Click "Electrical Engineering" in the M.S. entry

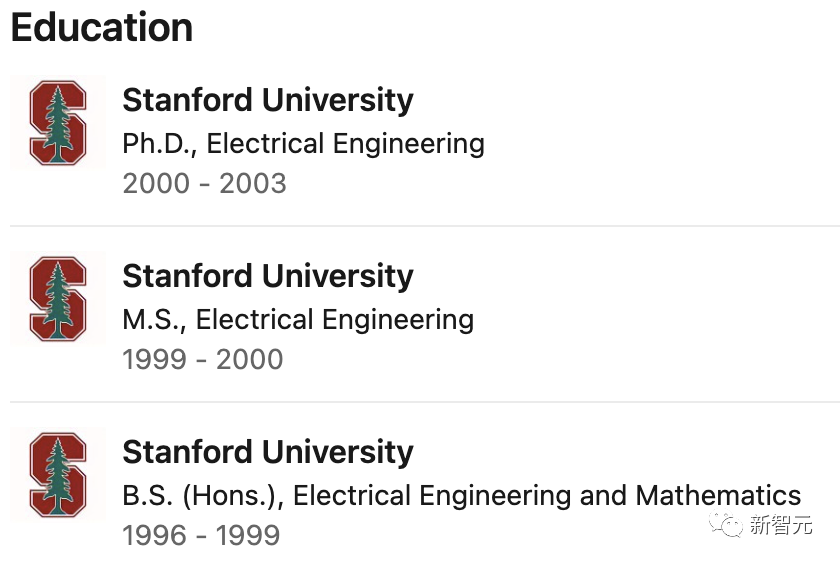click(x=334, y=320)
